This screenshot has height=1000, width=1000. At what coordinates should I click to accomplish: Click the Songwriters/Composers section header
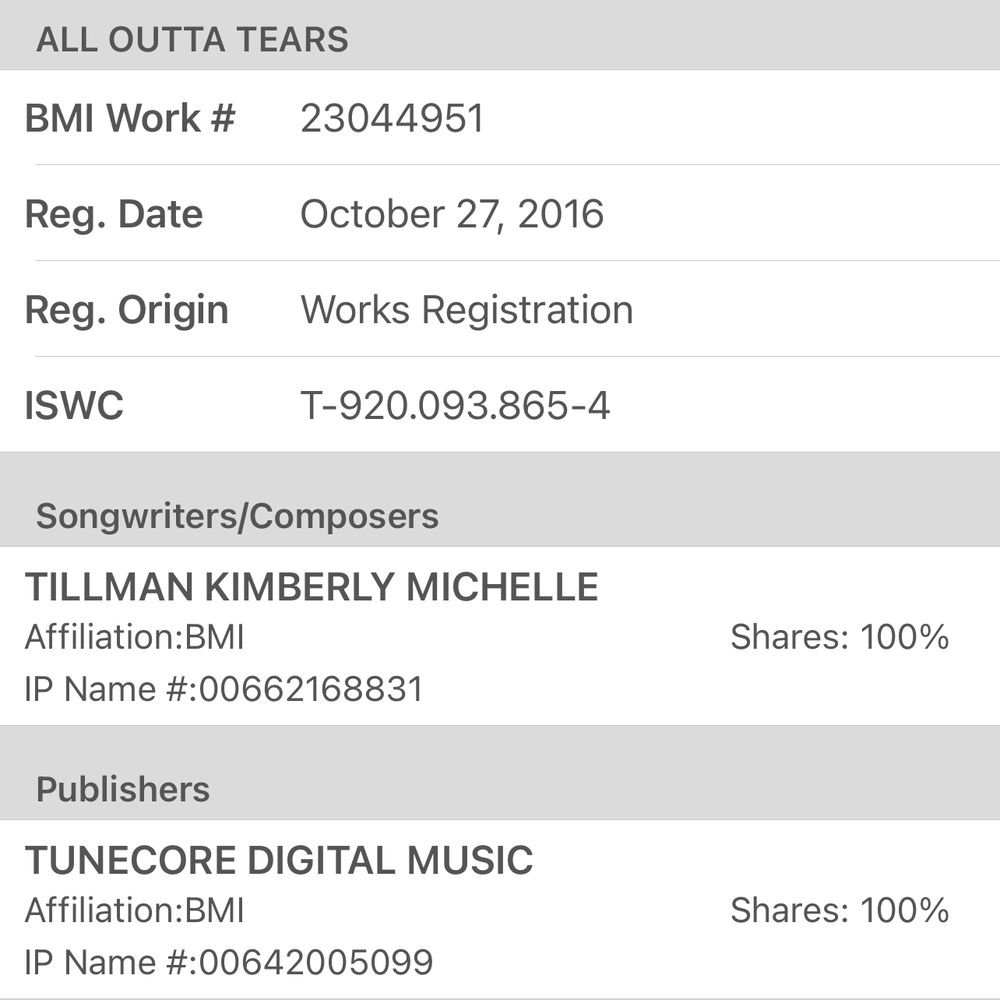[x=237, y=516]
